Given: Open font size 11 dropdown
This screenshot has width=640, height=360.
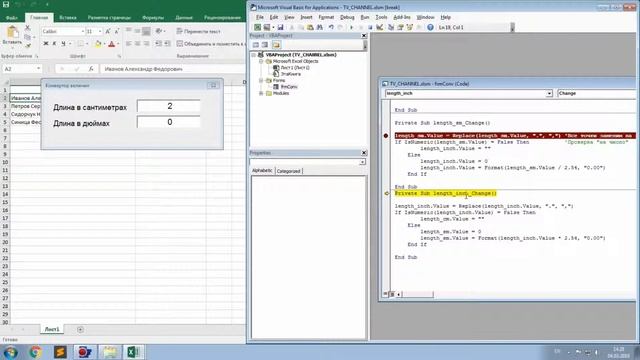Looking at the screenshot, I should 100,31.
